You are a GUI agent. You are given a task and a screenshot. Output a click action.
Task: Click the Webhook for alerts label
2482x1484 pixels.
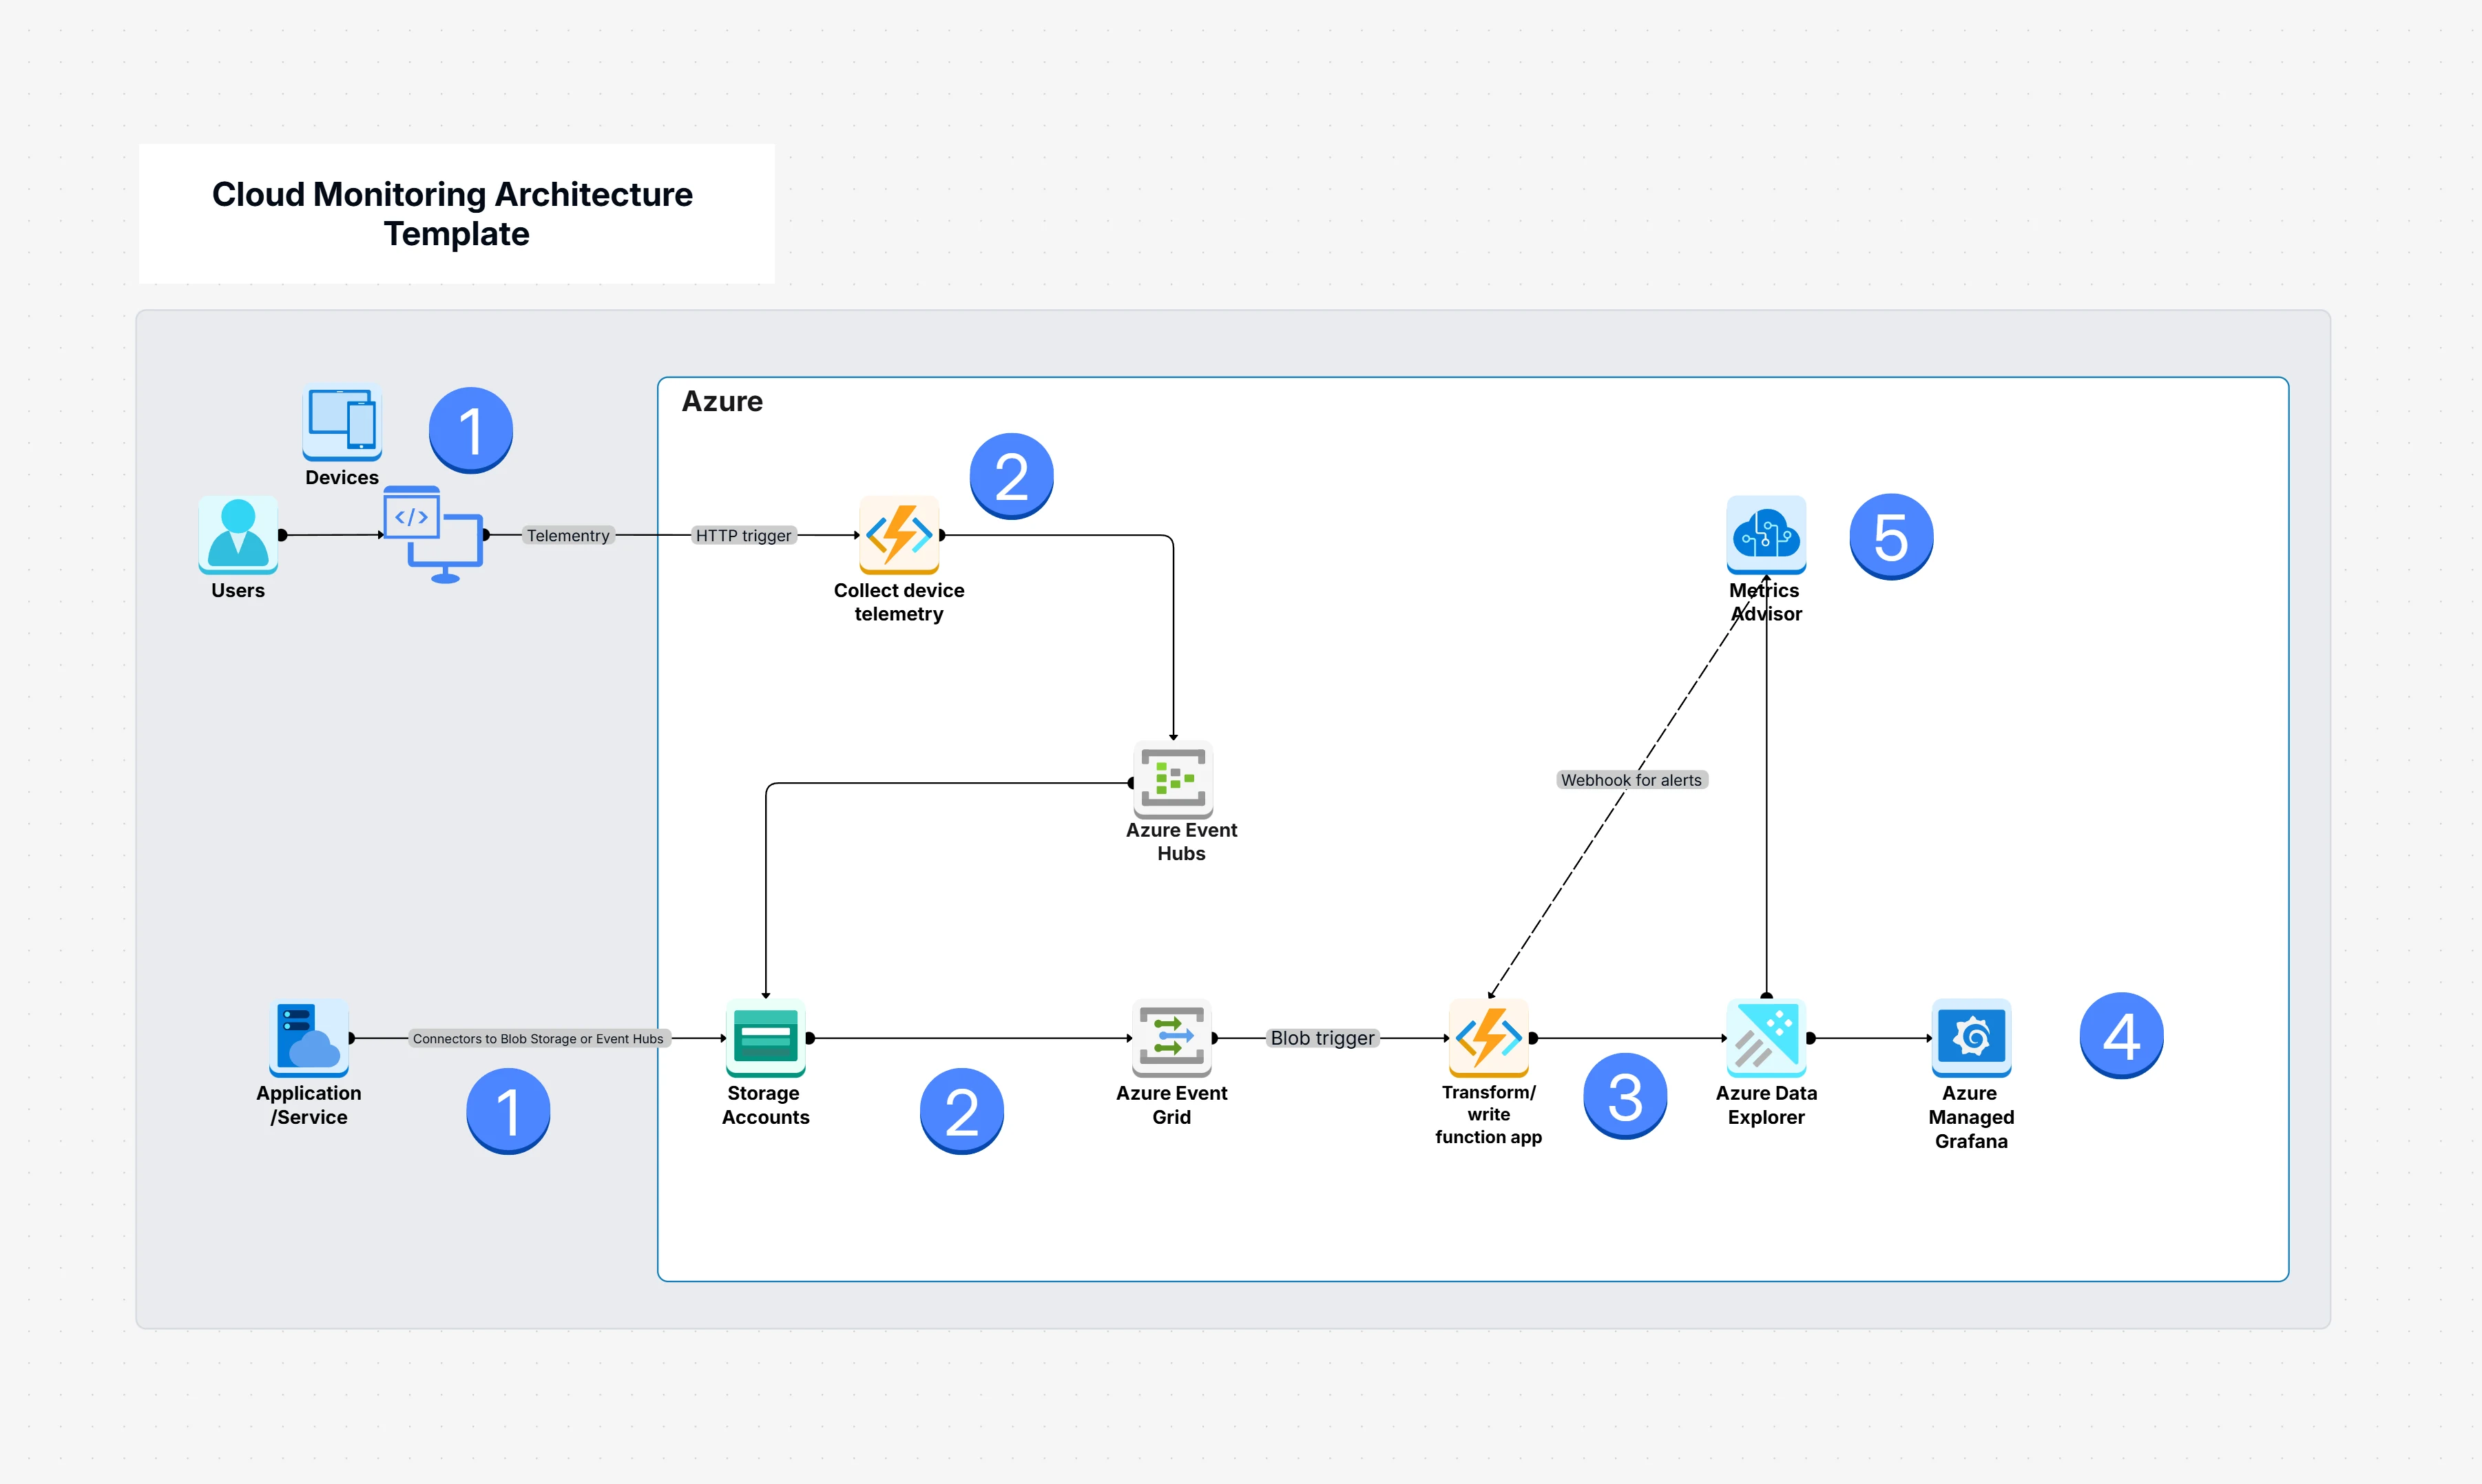pyautogui.click(x=1631, y=780)
